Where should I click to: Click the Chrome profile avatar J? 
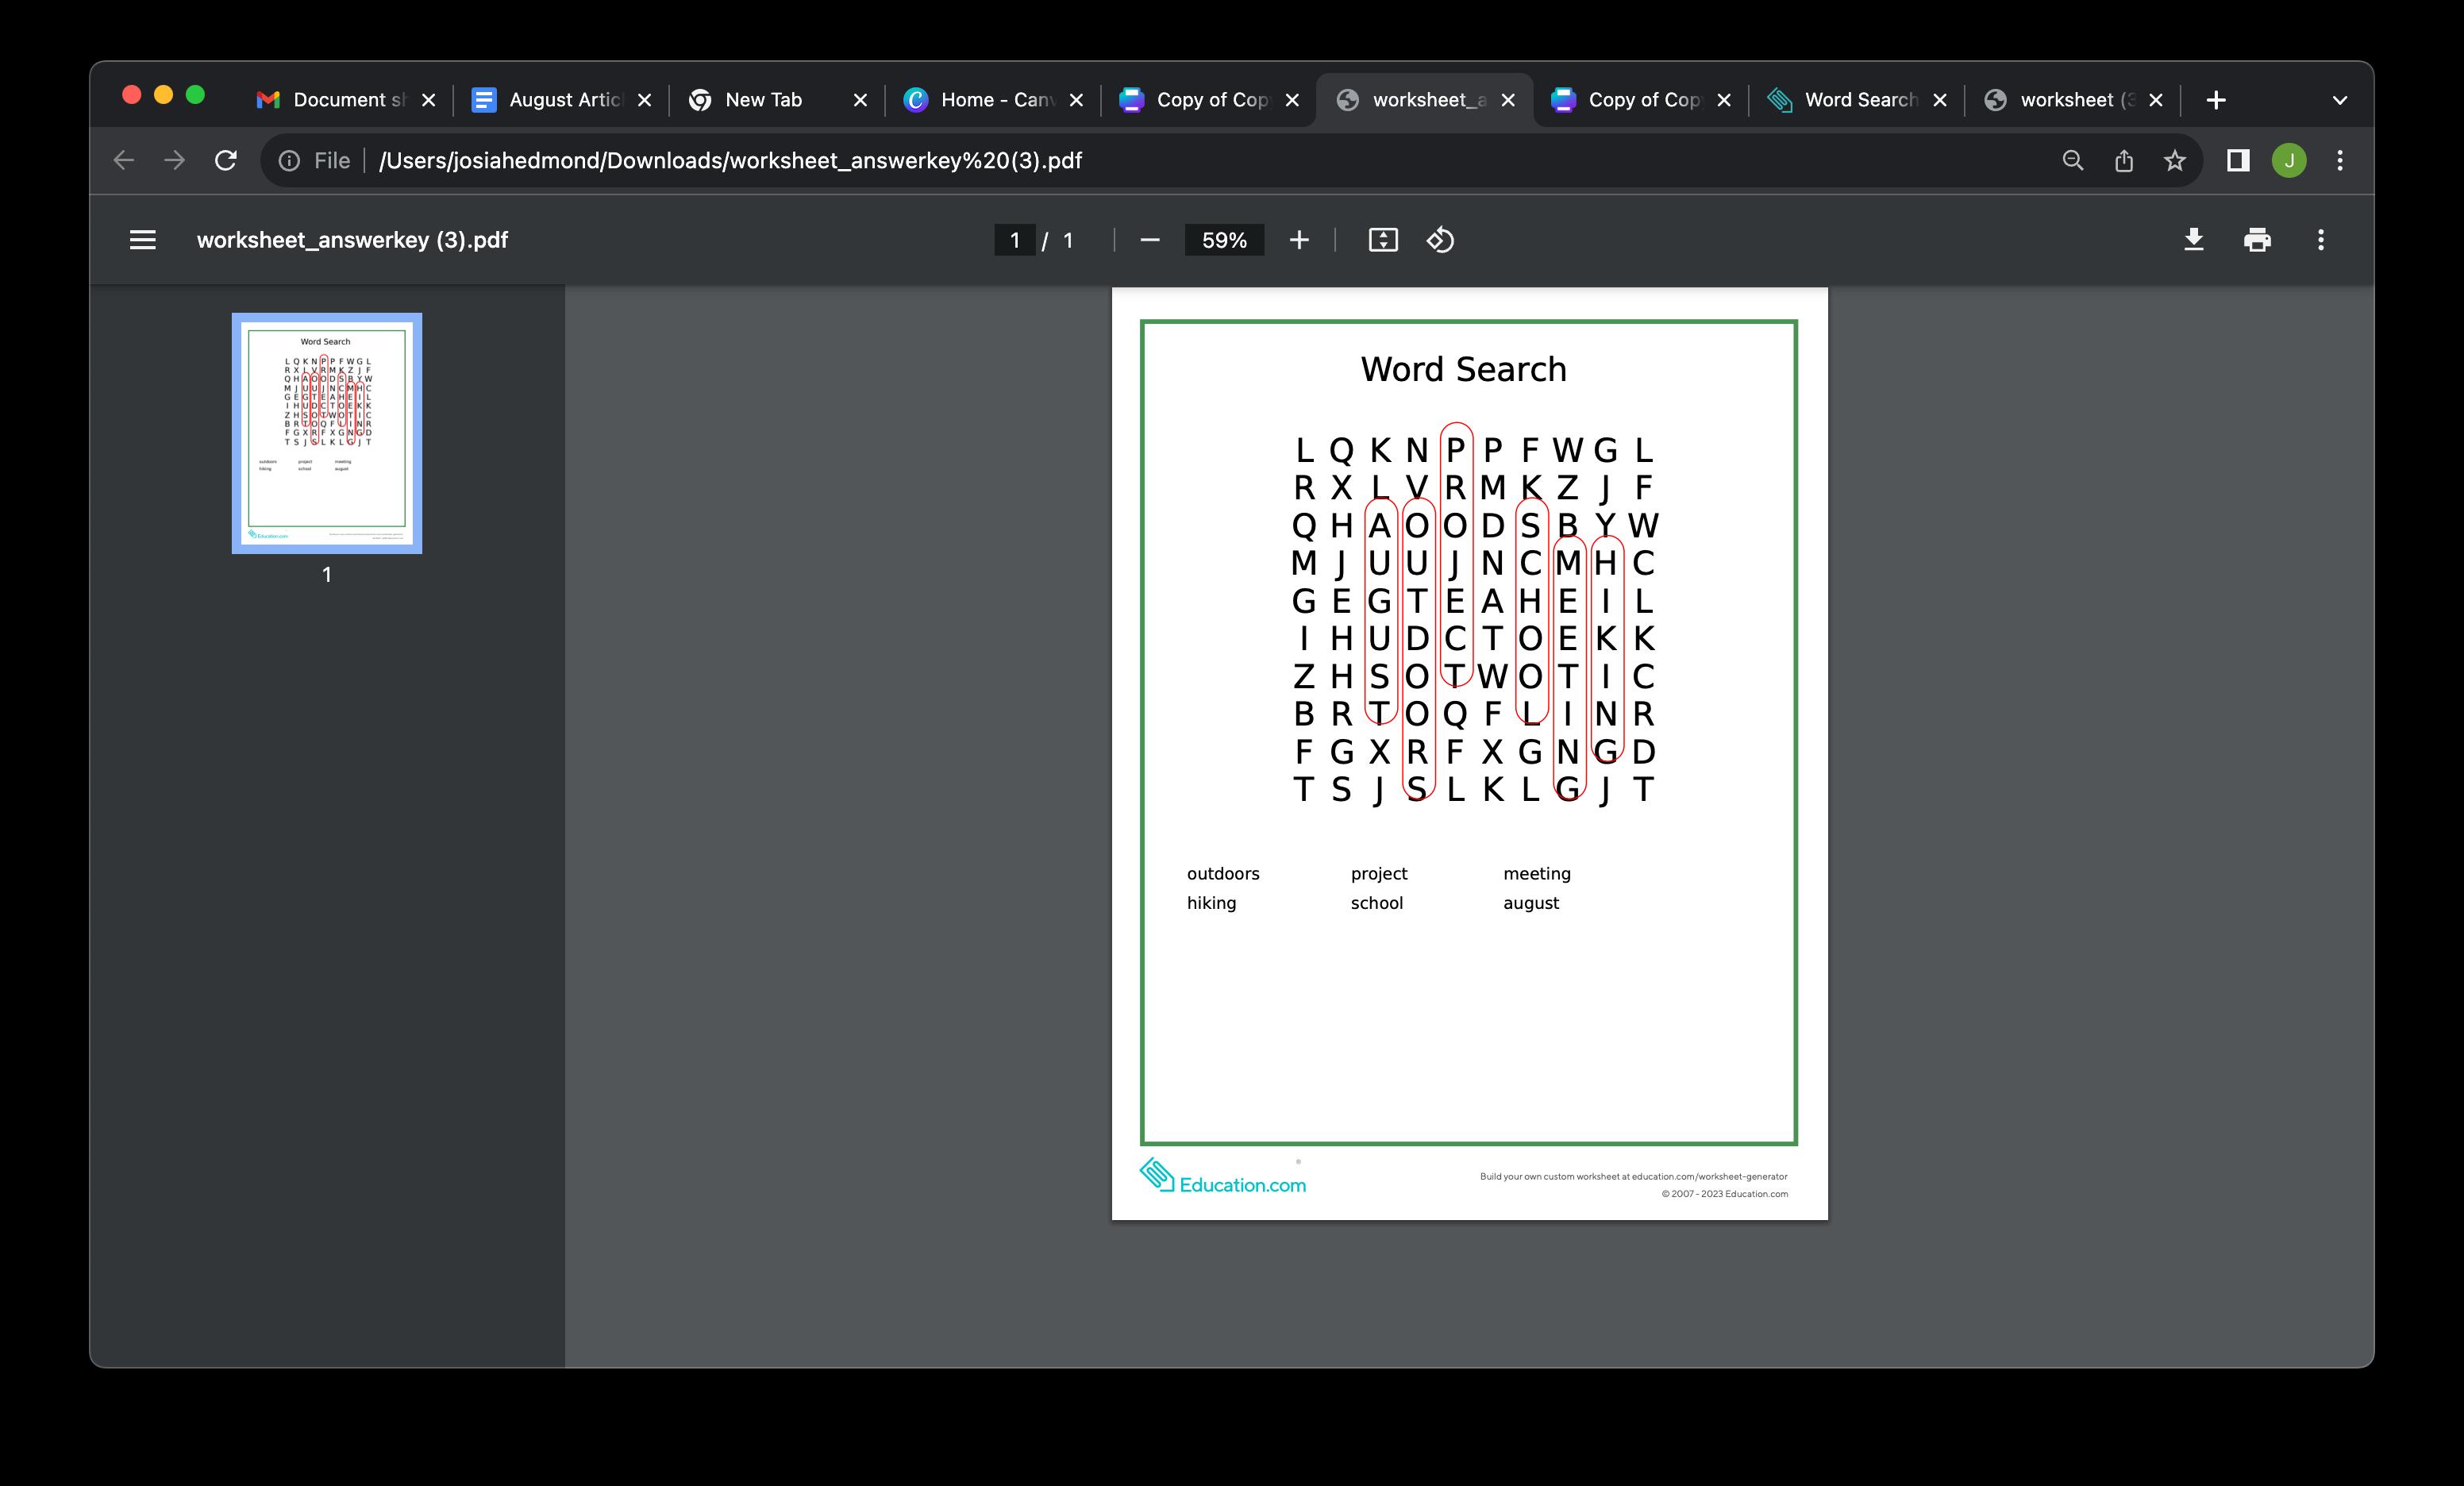[x=2289, y=161]
